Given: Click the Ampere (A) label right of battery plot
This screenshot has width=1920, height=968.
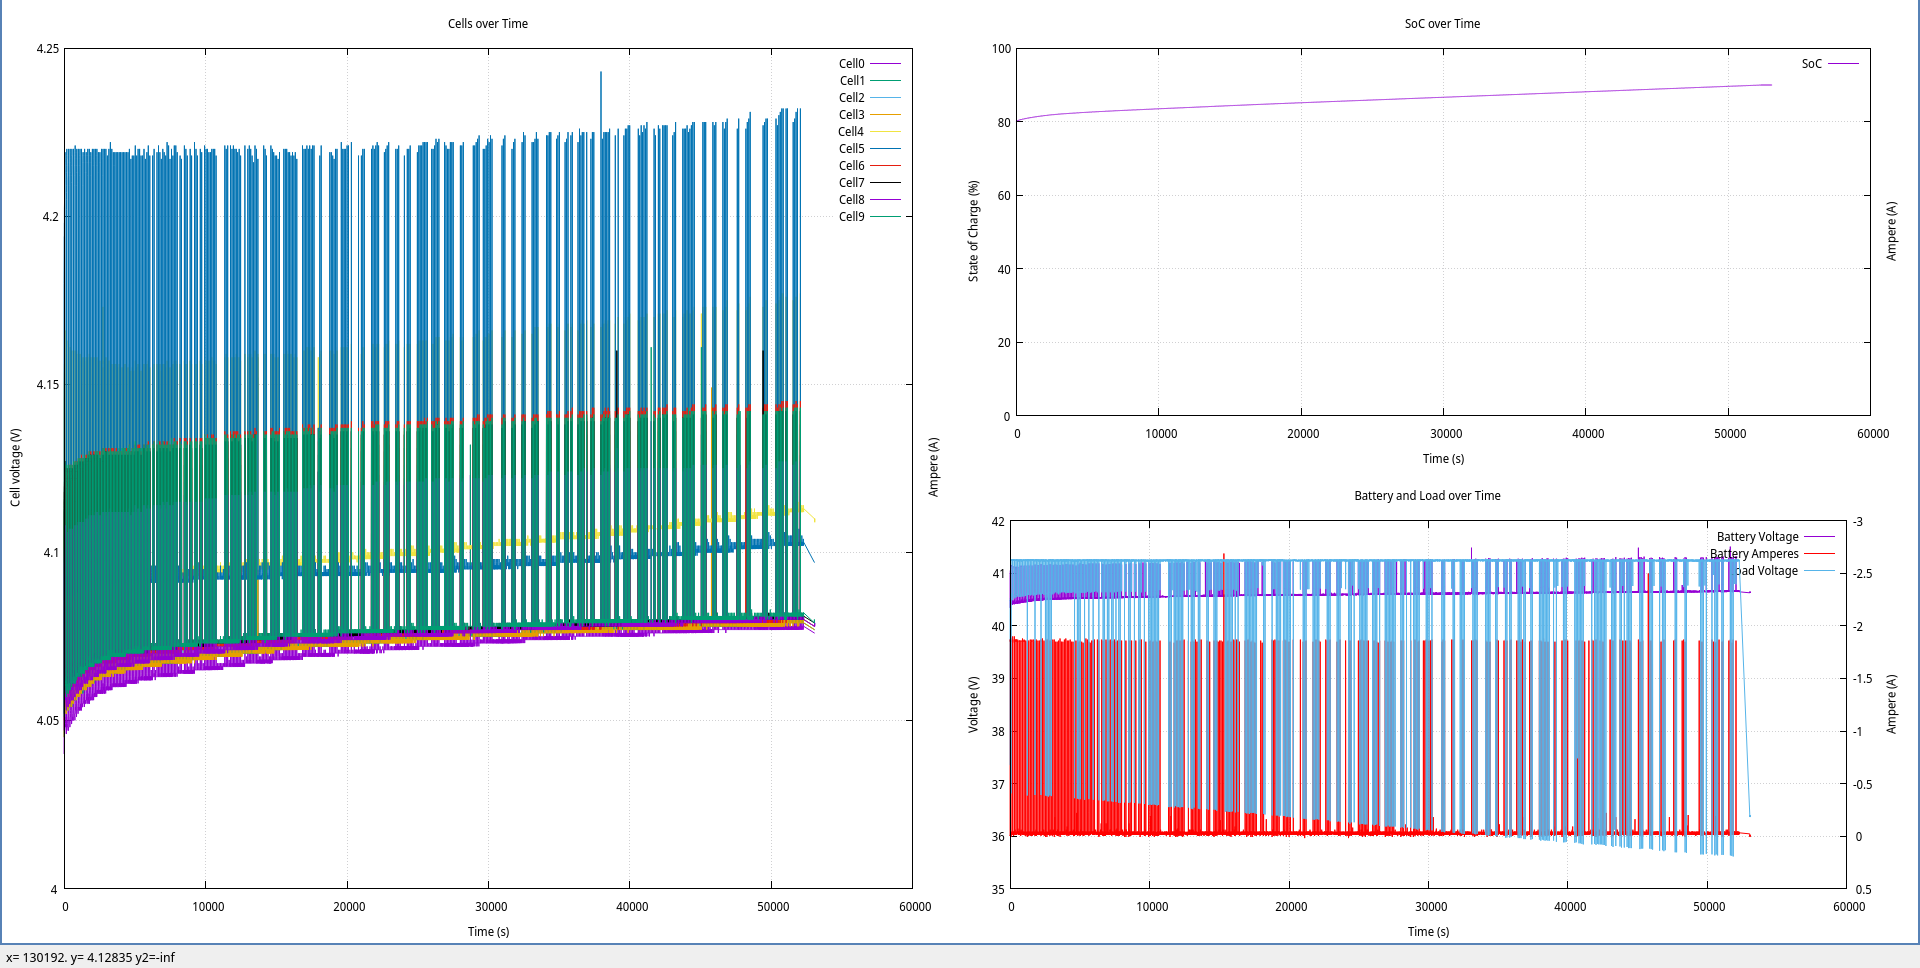Looking at the screenshot, I should [x=1891, y=704].
